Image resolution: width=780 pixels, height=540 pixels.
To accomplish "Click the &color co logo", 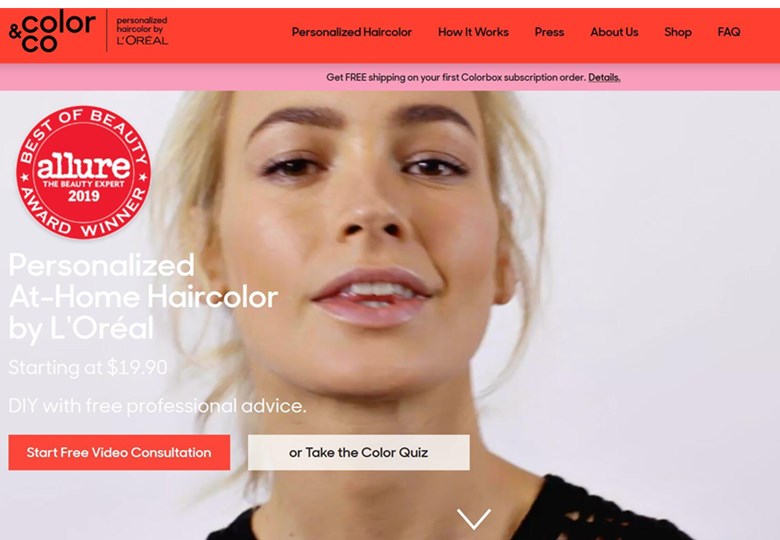I will [52, 31].
